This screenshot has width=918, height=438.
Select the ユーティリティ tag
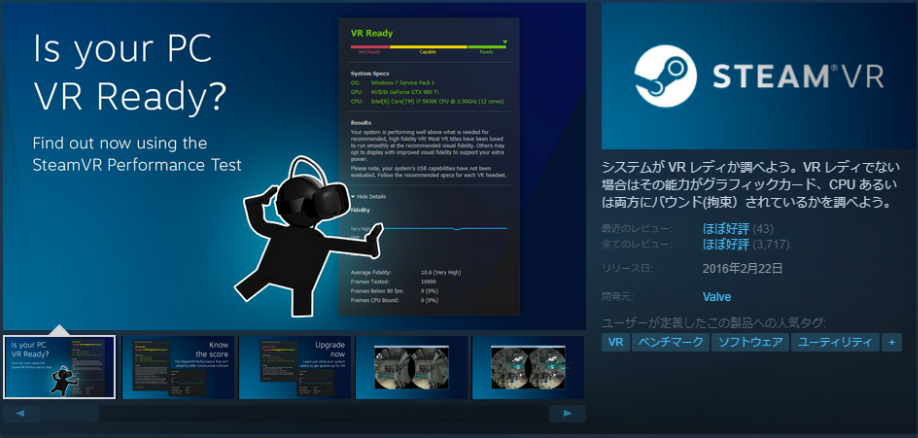pos(835,342)
